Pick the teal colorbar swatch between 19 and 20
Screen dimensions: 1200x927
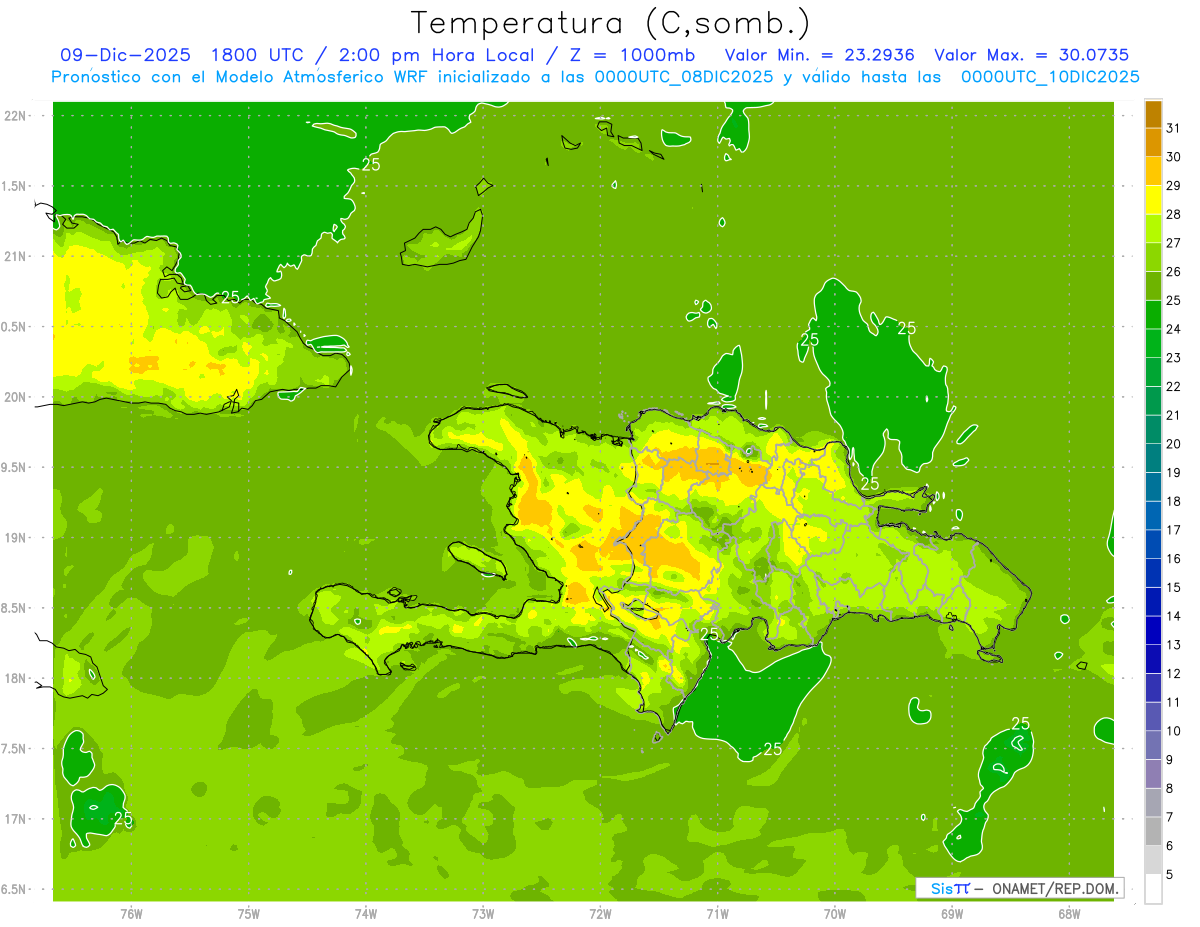tap(1153, 458)
